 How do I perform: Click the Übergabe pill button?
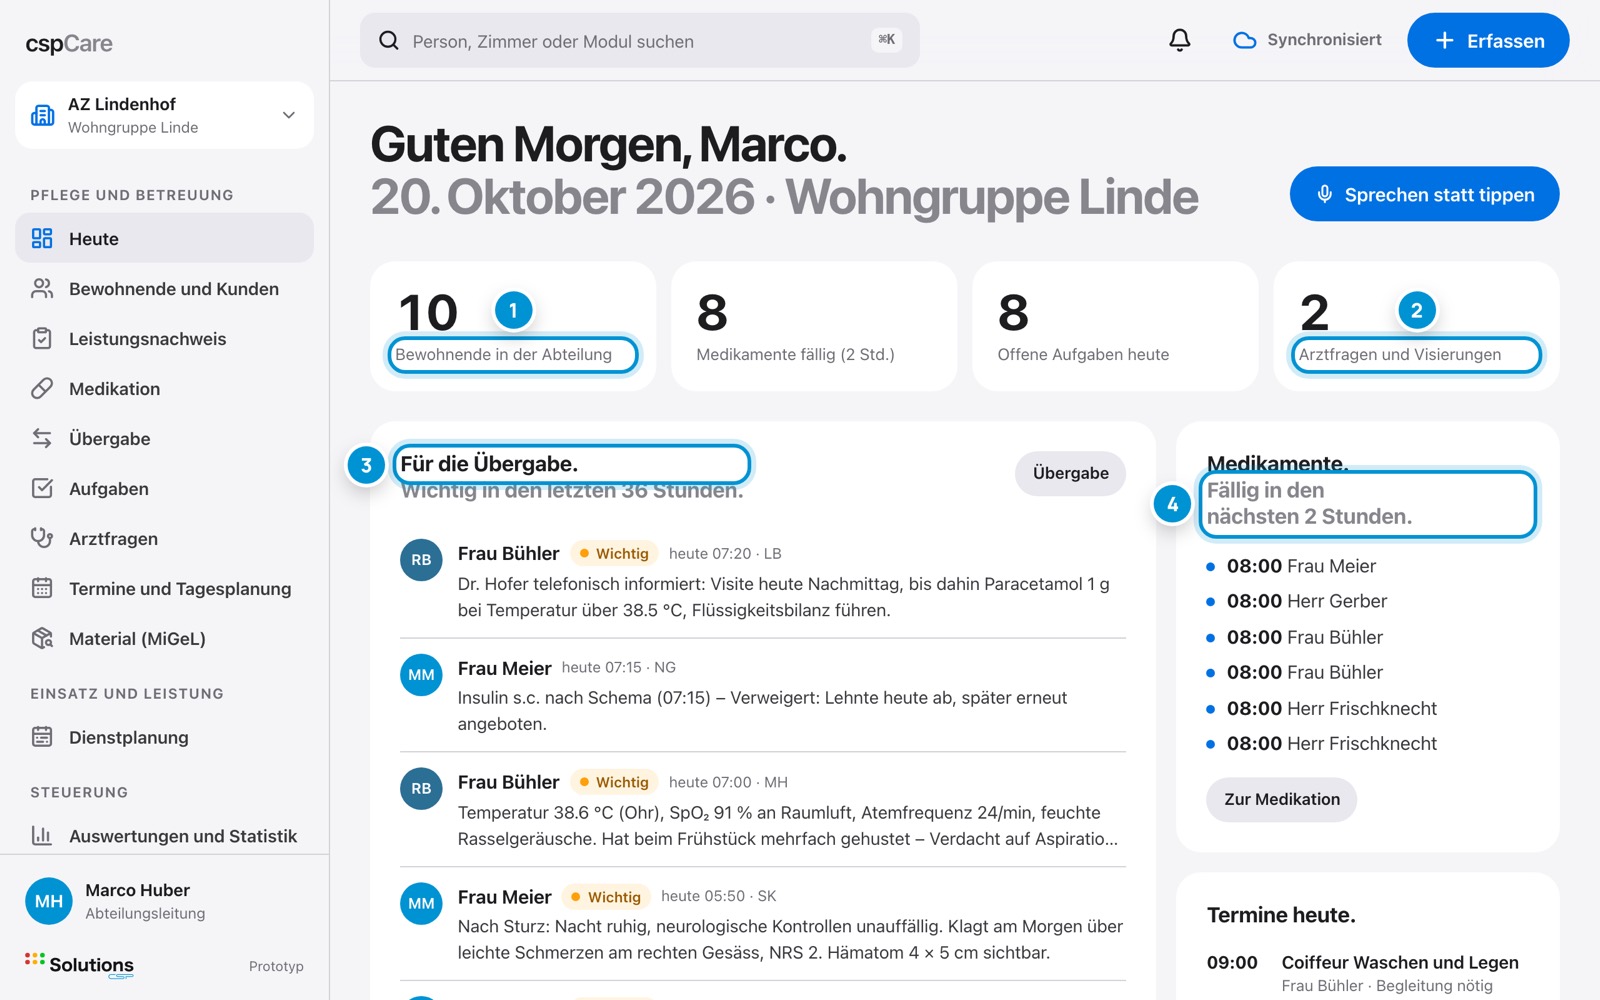pos(1070,473)
